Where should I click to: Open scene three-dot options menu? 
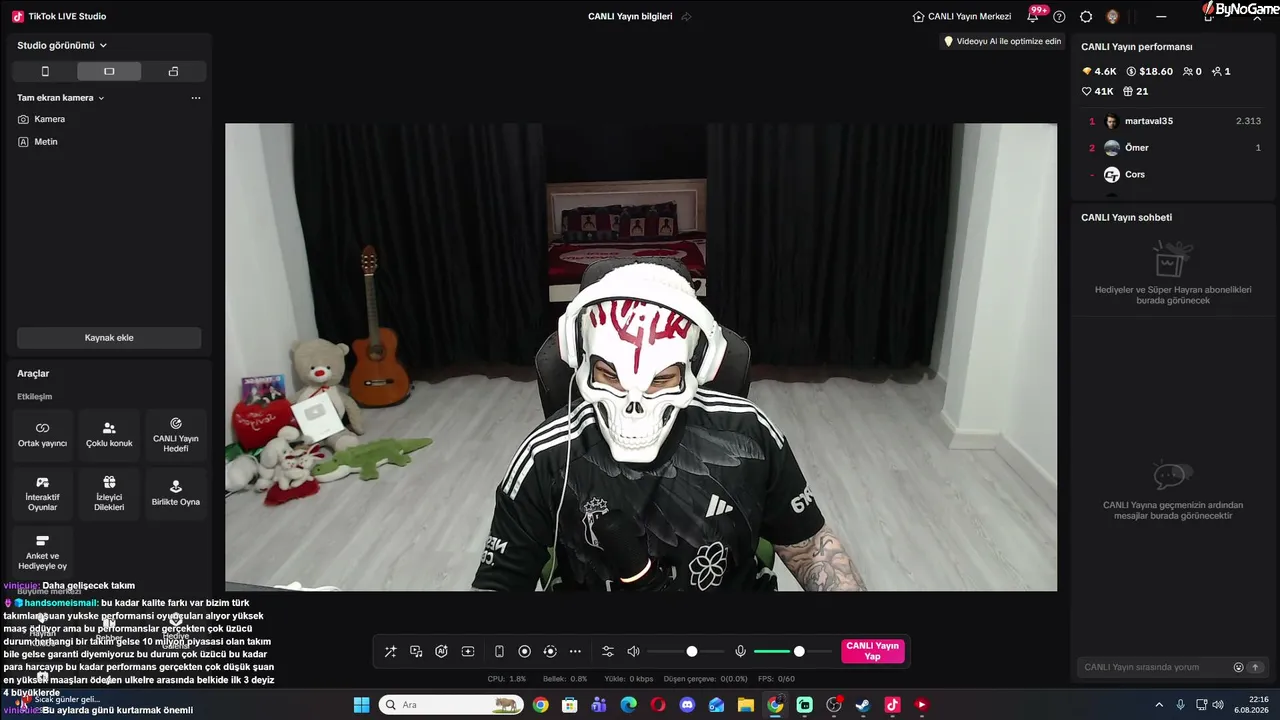pyautogui.click(x=196, y=98)
